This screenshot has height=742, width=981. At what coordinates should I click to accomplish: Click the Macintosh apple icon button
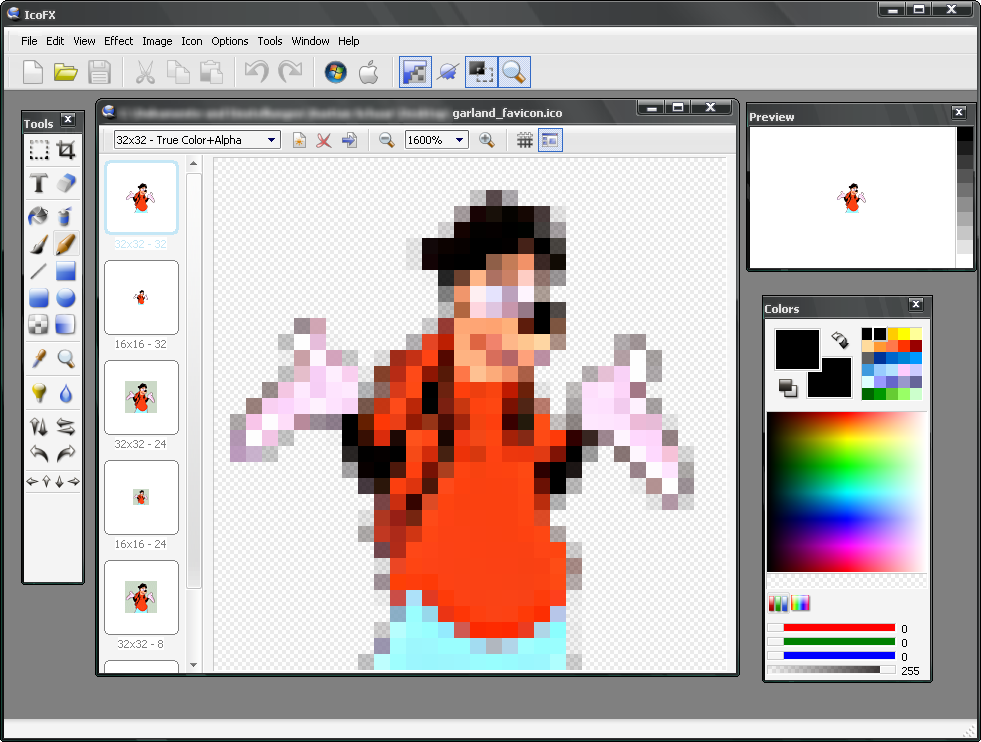pyautogui.click(x=367, y=72)
